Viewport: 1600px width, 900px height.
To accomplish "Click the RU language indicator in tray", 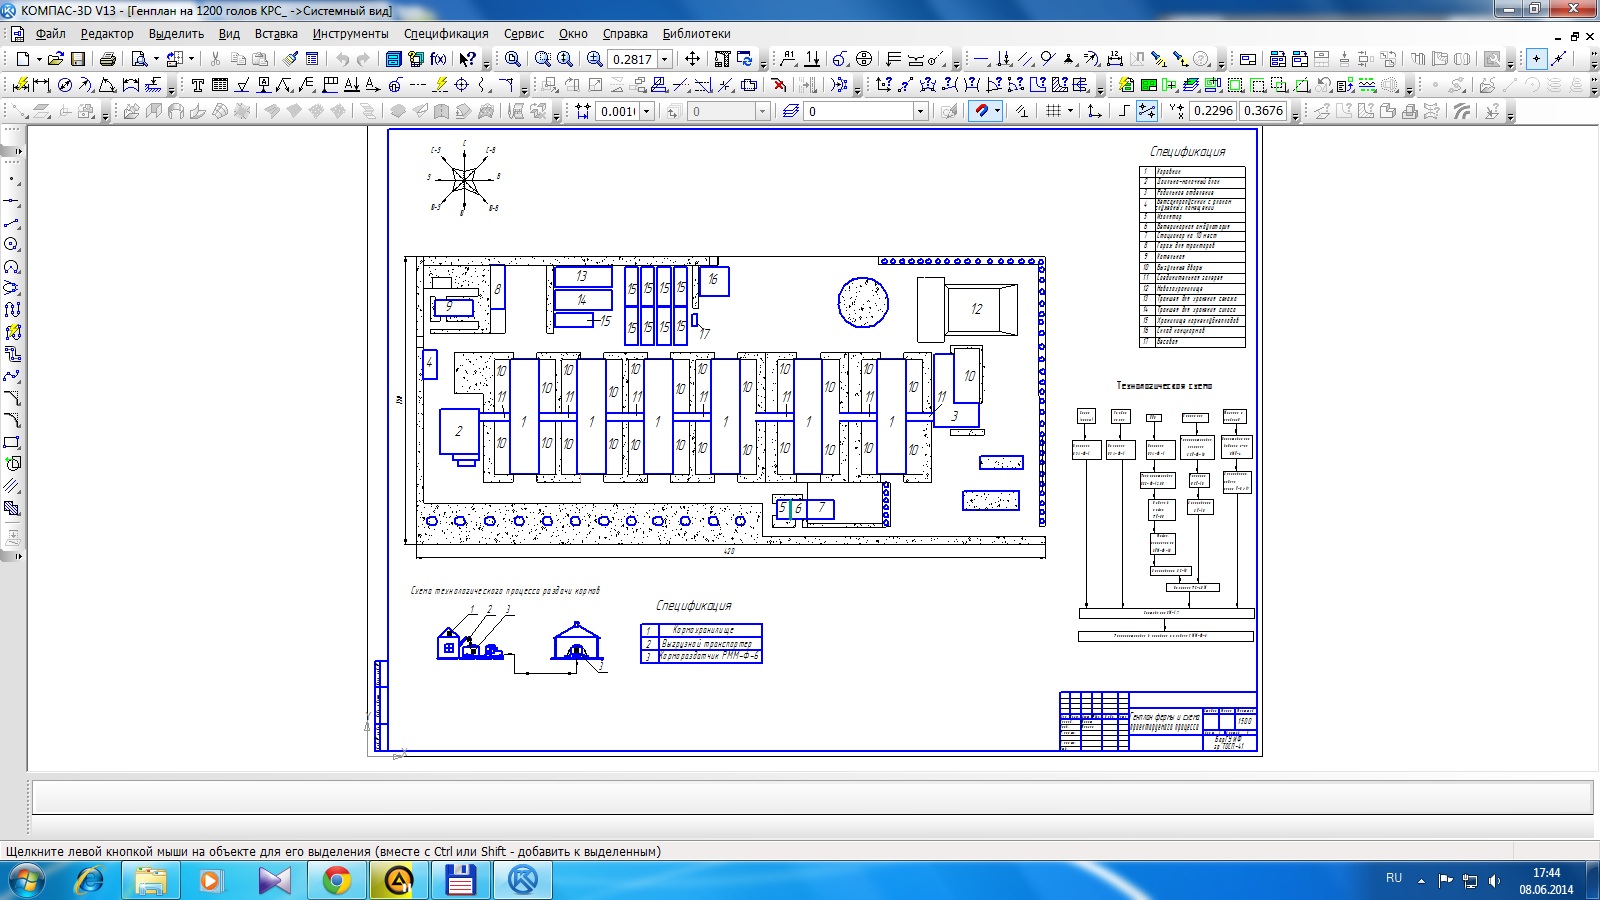I will coord(1394,878).
